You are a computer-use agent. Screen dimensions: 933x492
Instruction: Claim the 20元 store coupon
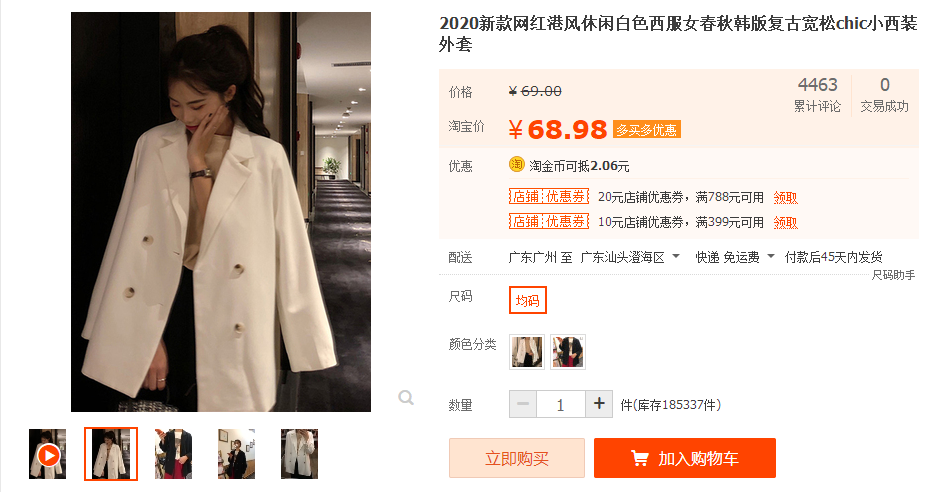[x=785, y=198]
